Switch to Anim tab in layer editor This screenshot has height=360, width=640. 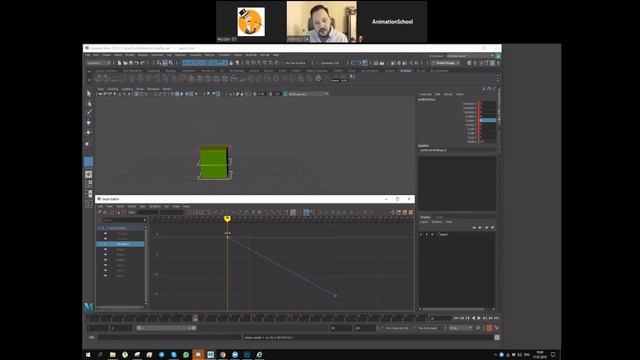coord(439,217)
